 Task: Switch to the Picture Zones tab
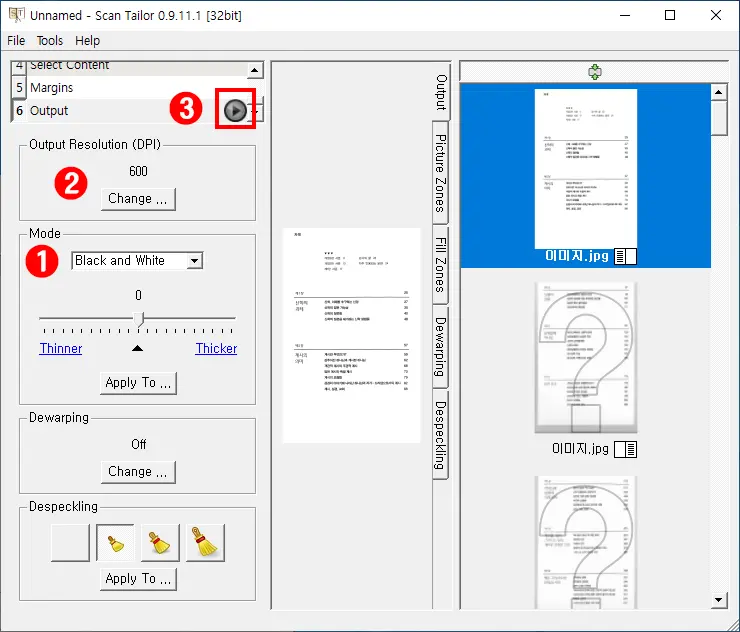point(440,172)
